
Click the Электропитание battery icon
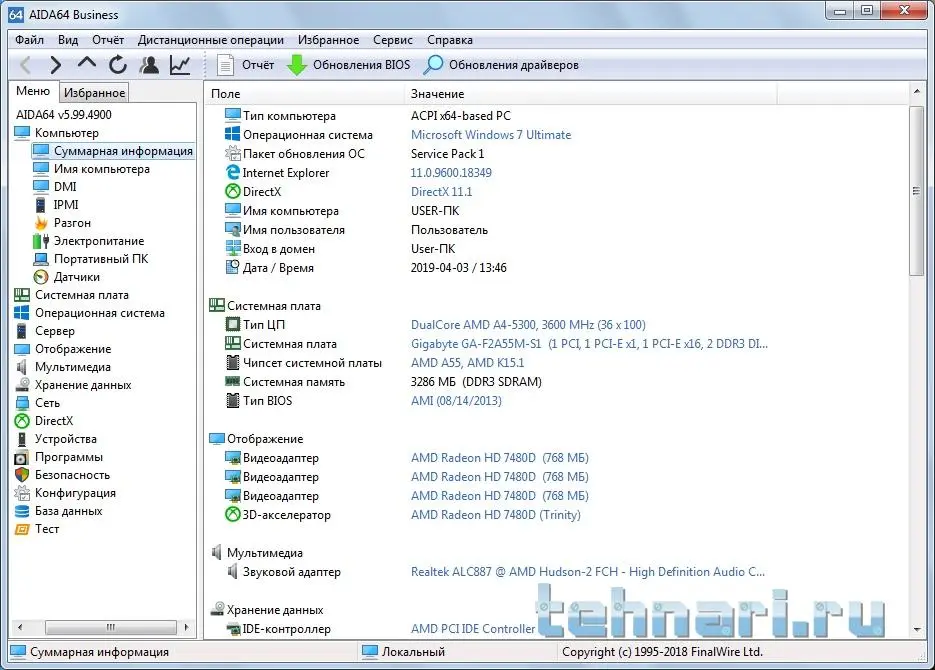point(41,241)
